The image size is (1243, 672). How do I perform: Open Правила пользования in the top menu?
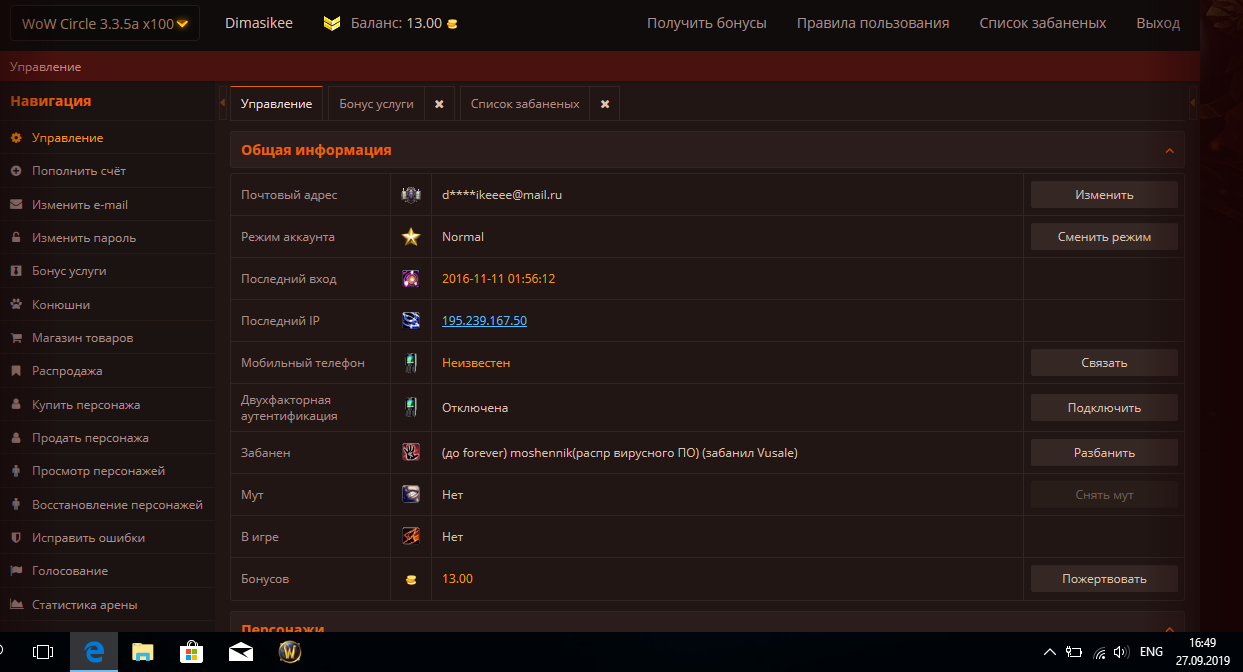pyautogui.click(x=872, y=23)
